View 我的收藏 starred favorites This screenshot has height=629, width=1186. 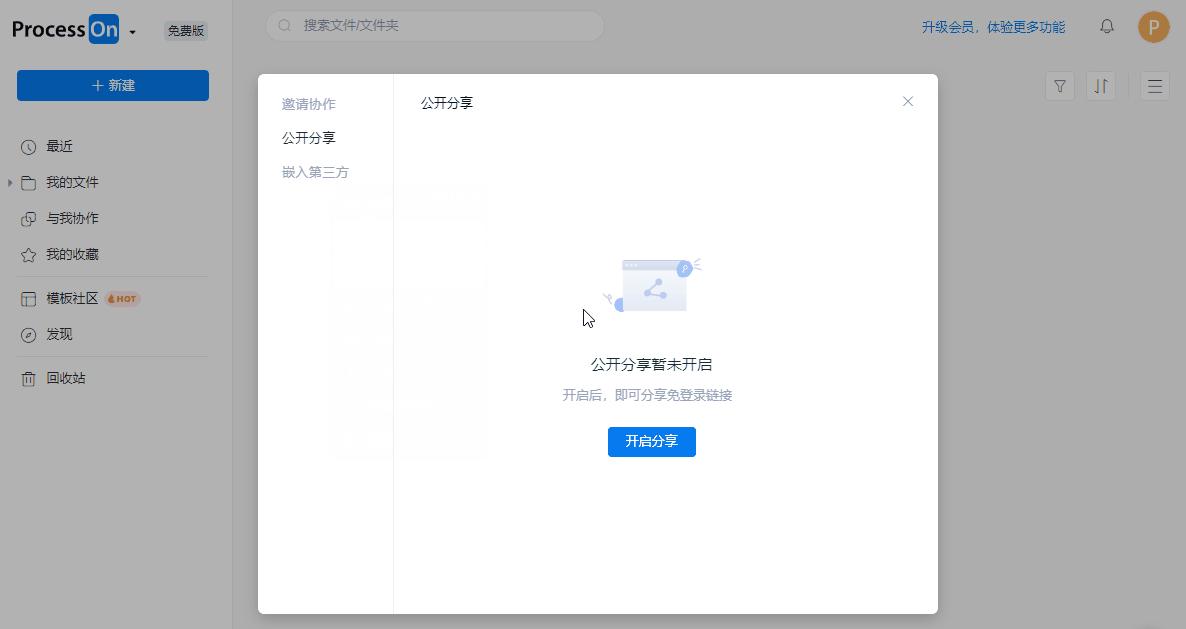pos(70,254)
